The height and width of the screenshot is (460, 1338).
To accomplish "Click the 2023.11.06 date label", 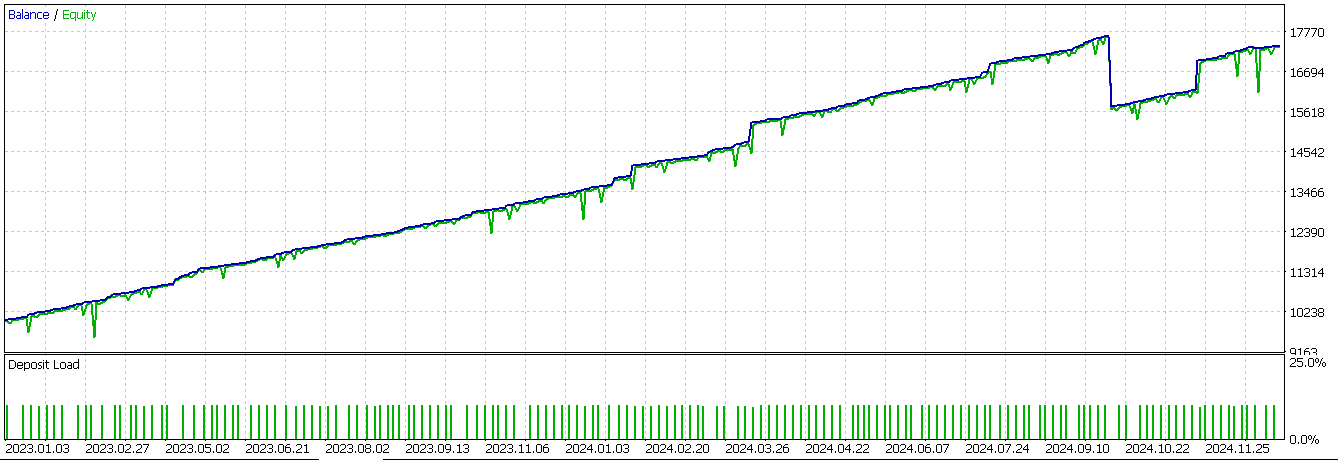I will [516, 449].
